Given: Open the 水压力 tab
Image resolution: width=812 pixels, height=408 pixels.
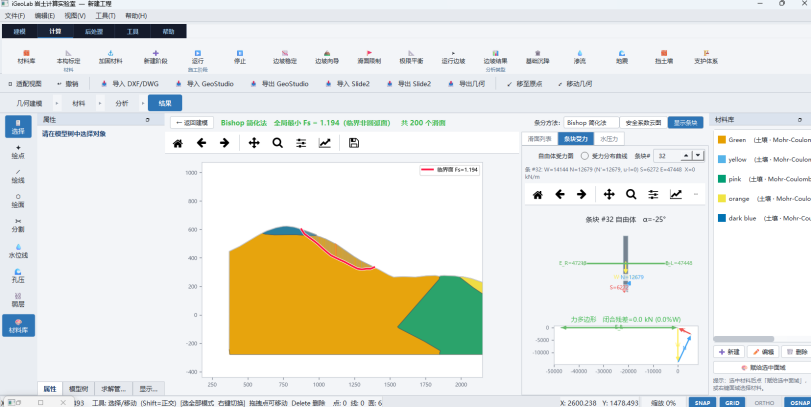Looking at the screenshot, I should 608,139.
